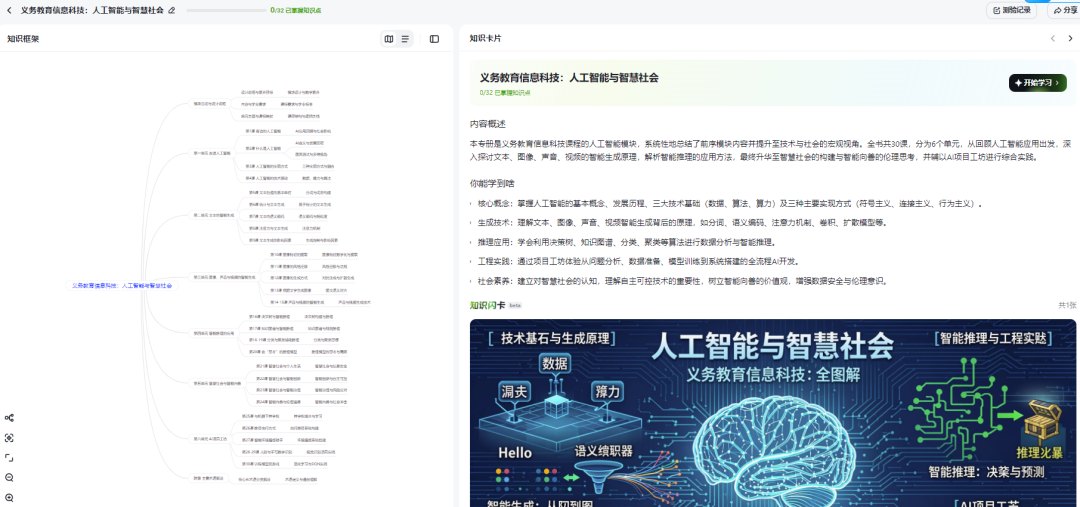This screenshot has height=507, width=1080.
Task: Select the 第五单元 智慧社会 node
Action: [x=217, y=382]
